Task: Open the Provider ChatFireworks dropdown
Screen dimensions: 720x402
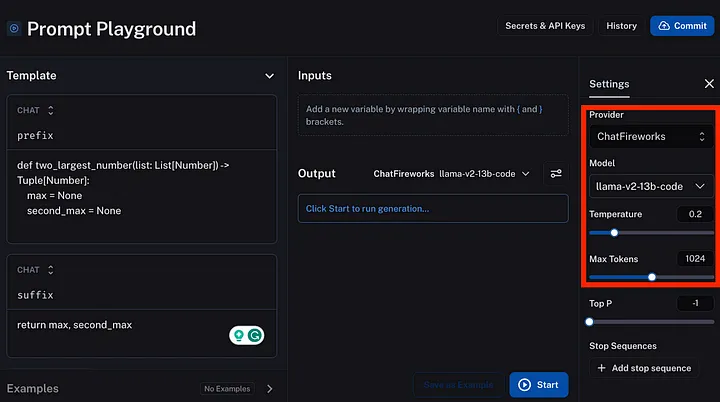Action: 651,136
